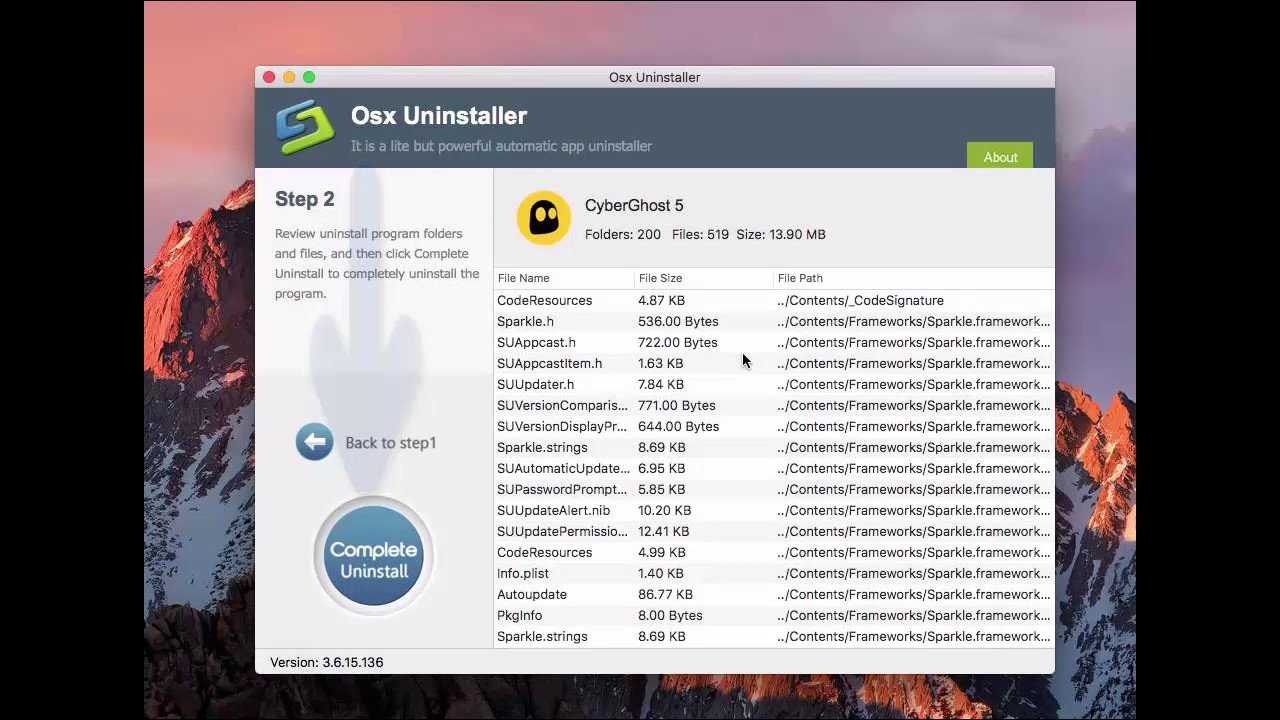Click the 12.41 KB size value

tap(663, 531)
